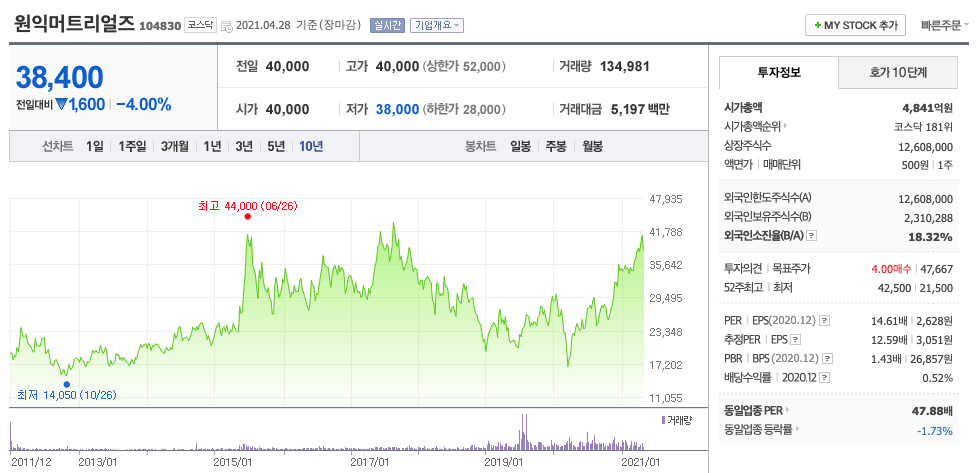This screenshot has height=473, width=978.
Task: Switch to the 투자정보 tab
Action: click(779, 72)
